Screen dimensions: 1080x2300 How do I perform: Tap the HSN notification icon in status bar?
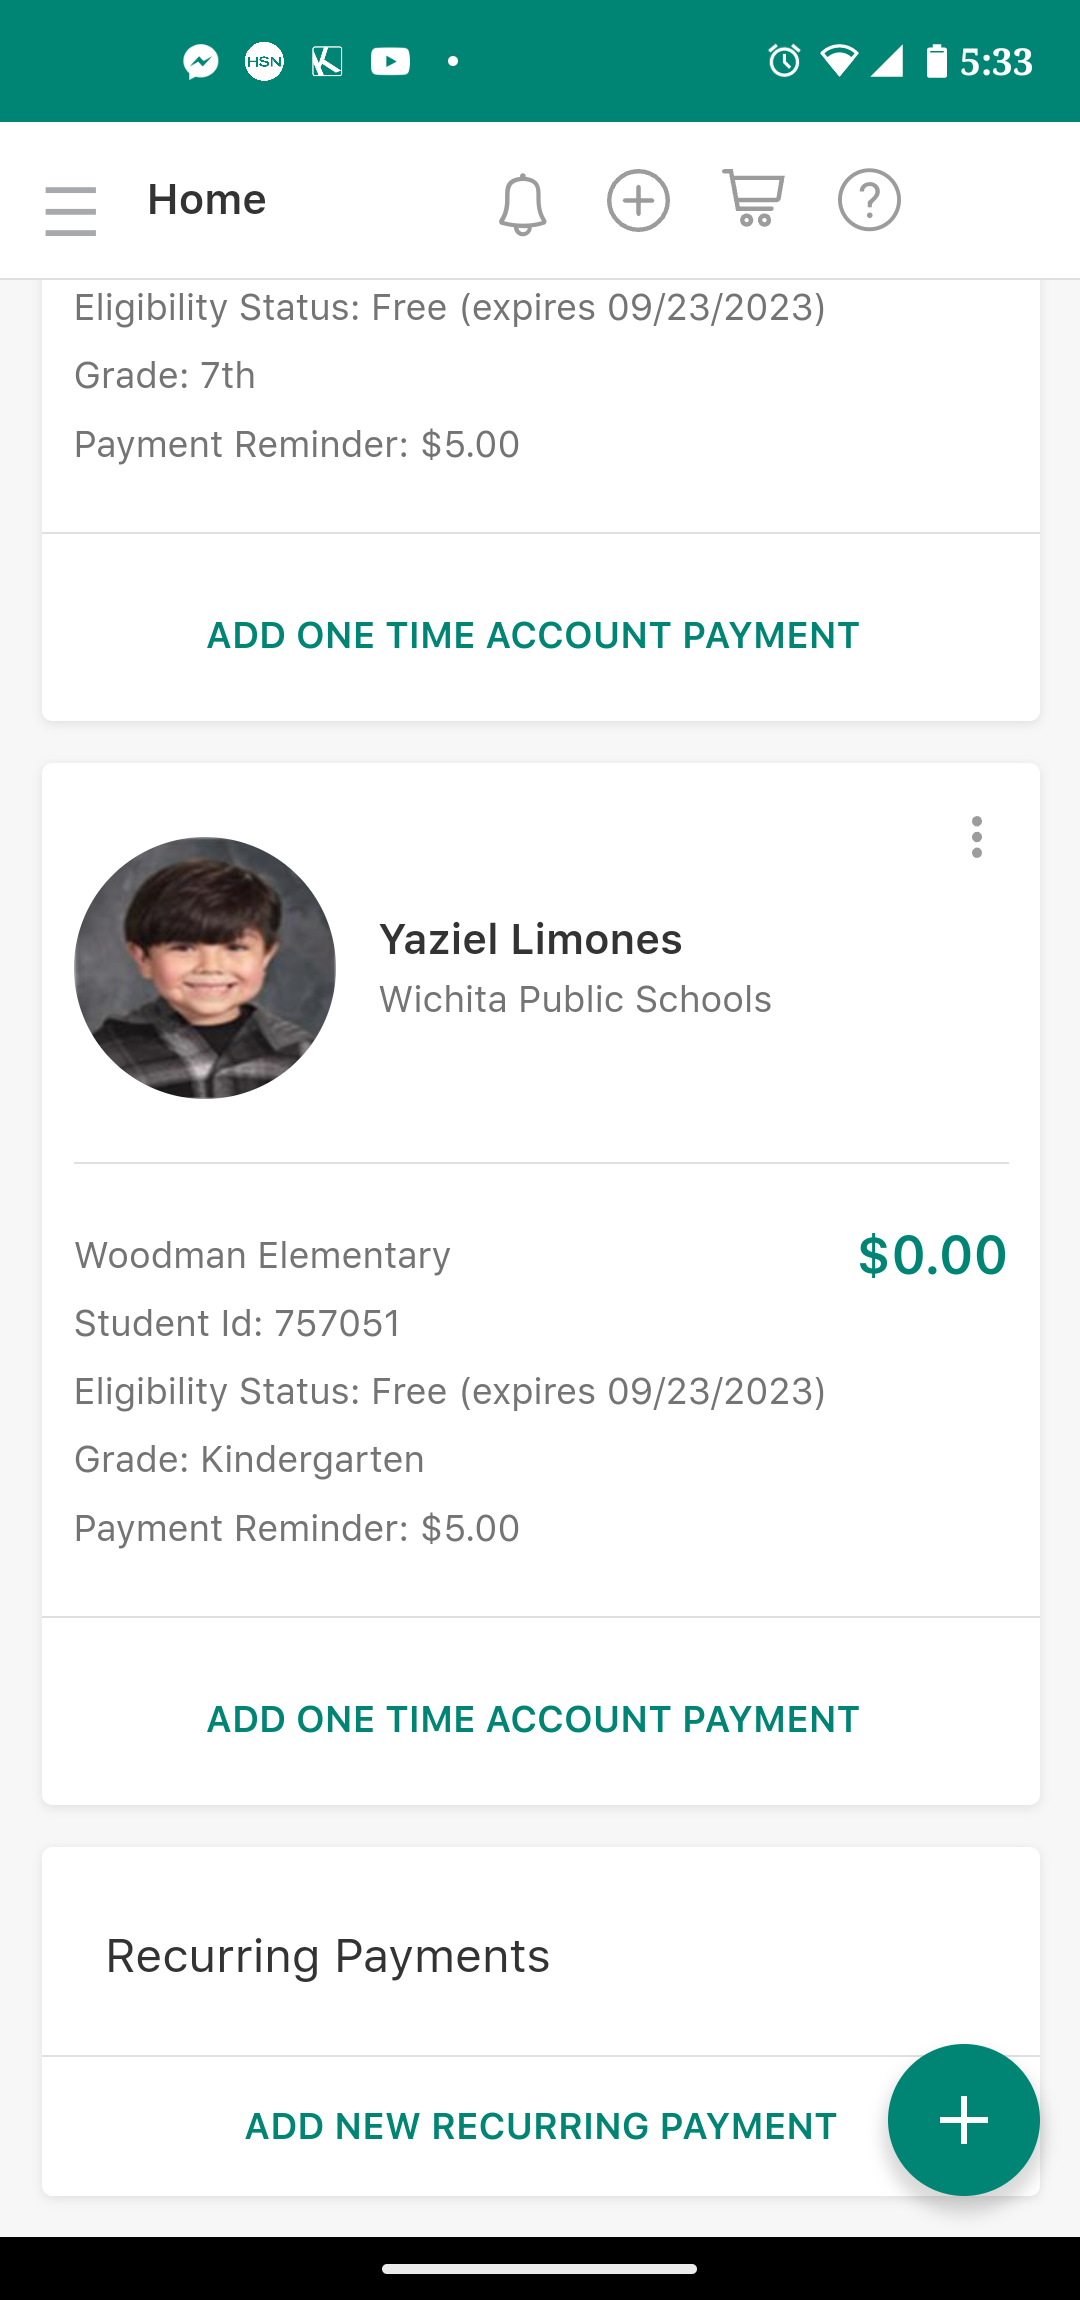tap(264, 62)
